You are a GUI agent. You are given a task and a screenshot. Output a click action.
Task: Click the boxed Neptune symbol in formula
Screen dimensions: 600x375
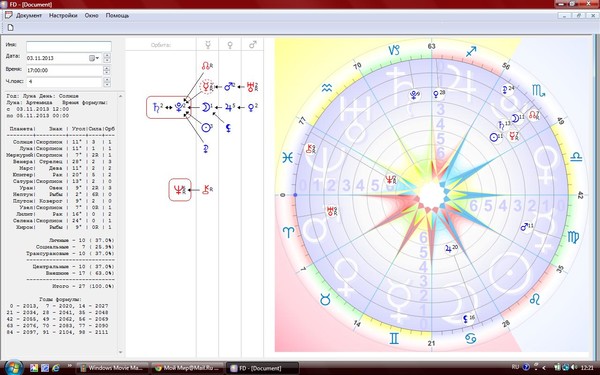coord(180,189)
